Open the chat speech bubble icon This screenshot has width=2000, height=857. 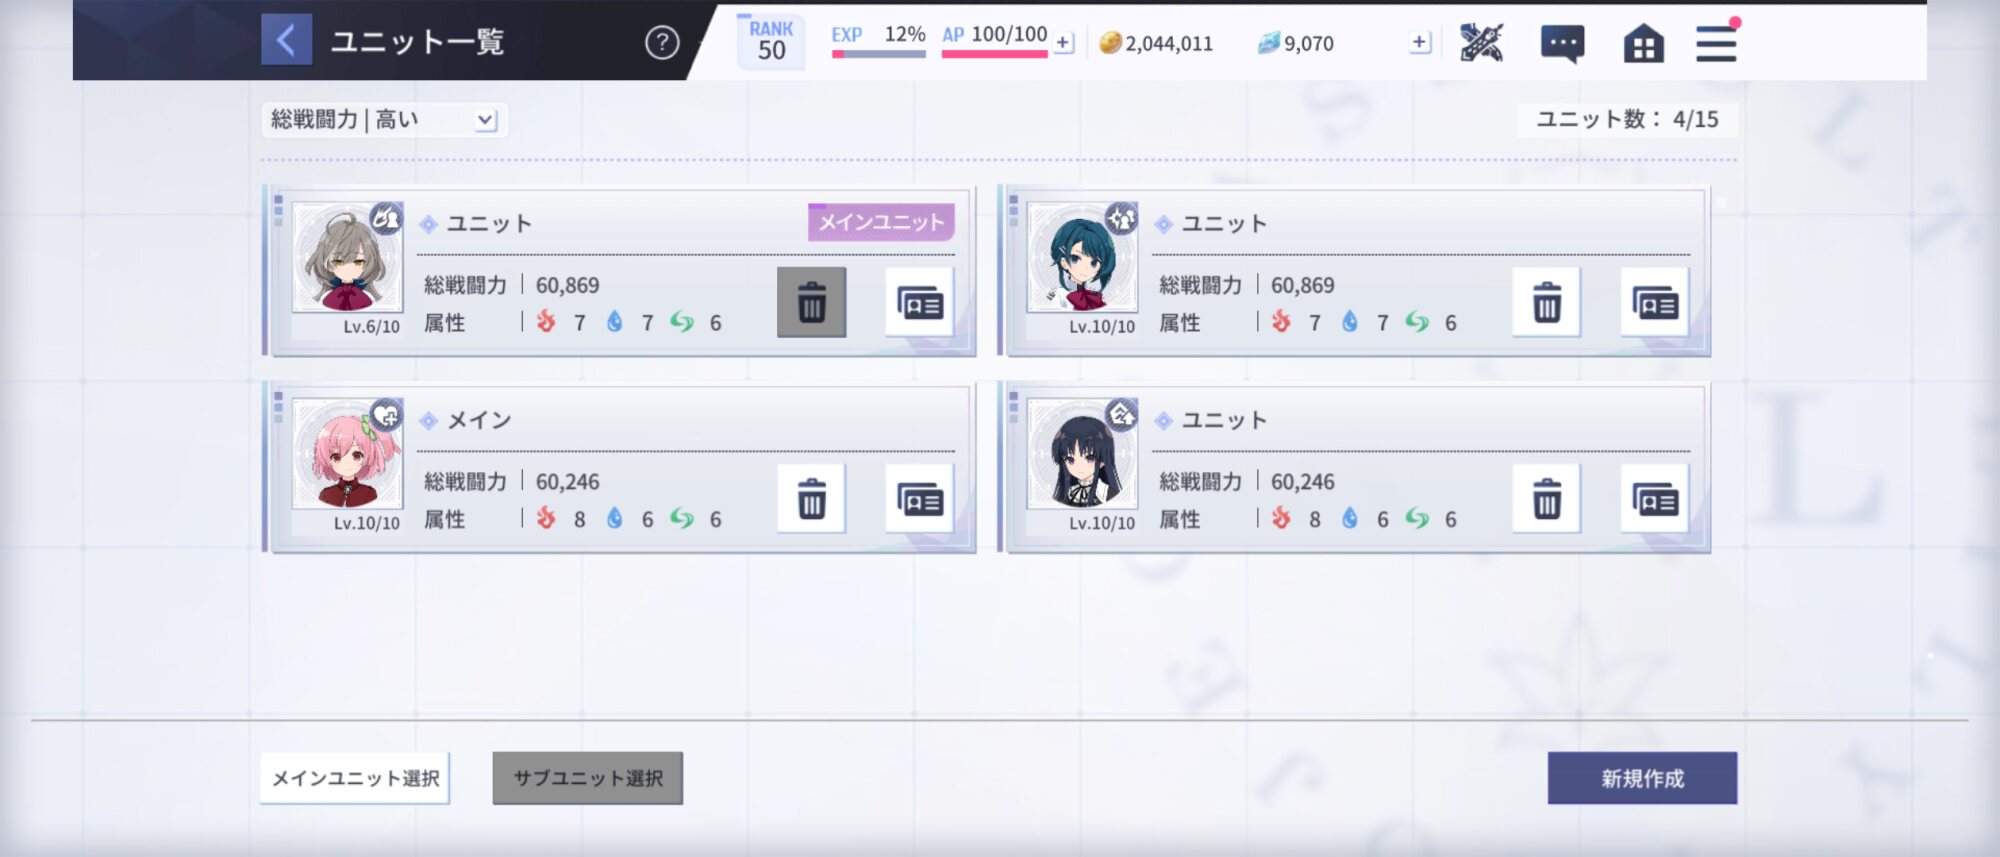tap(1562, 43)
